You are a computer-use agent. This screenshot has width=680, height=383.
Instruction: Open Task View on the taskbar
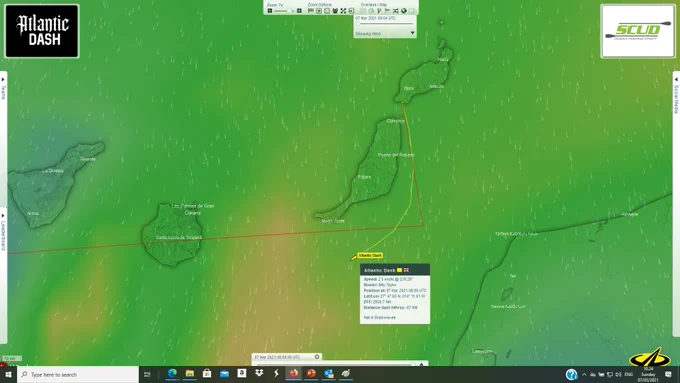(147, 374)
